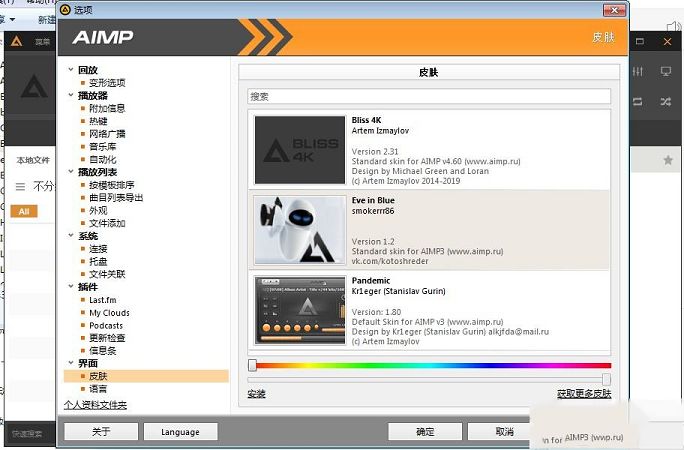The height and width of the screenshot is (450, 684).
Task: Open the hamburger menu icon beside 不分
Action: [x=20, y=187]
